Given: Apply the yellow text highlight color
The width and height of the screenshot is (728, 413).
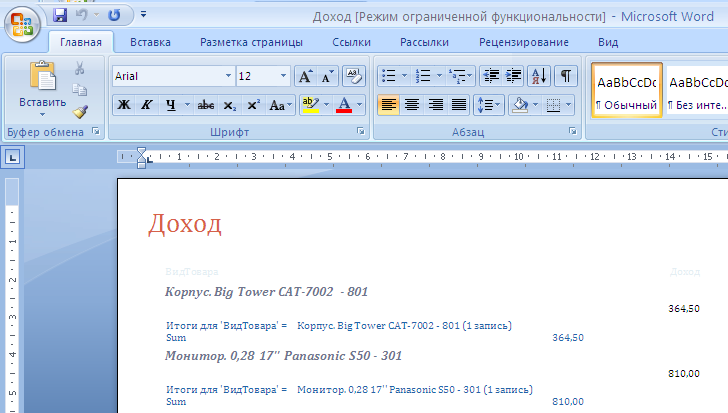Looking at the screenshot, I should [x=310, y=105].
